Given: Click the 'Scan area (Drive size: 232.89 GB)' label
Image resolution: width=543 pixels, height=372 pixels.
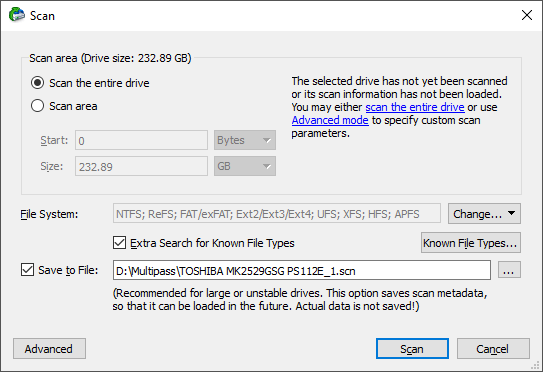Looking at the screenshot, I should pos(110,58).
